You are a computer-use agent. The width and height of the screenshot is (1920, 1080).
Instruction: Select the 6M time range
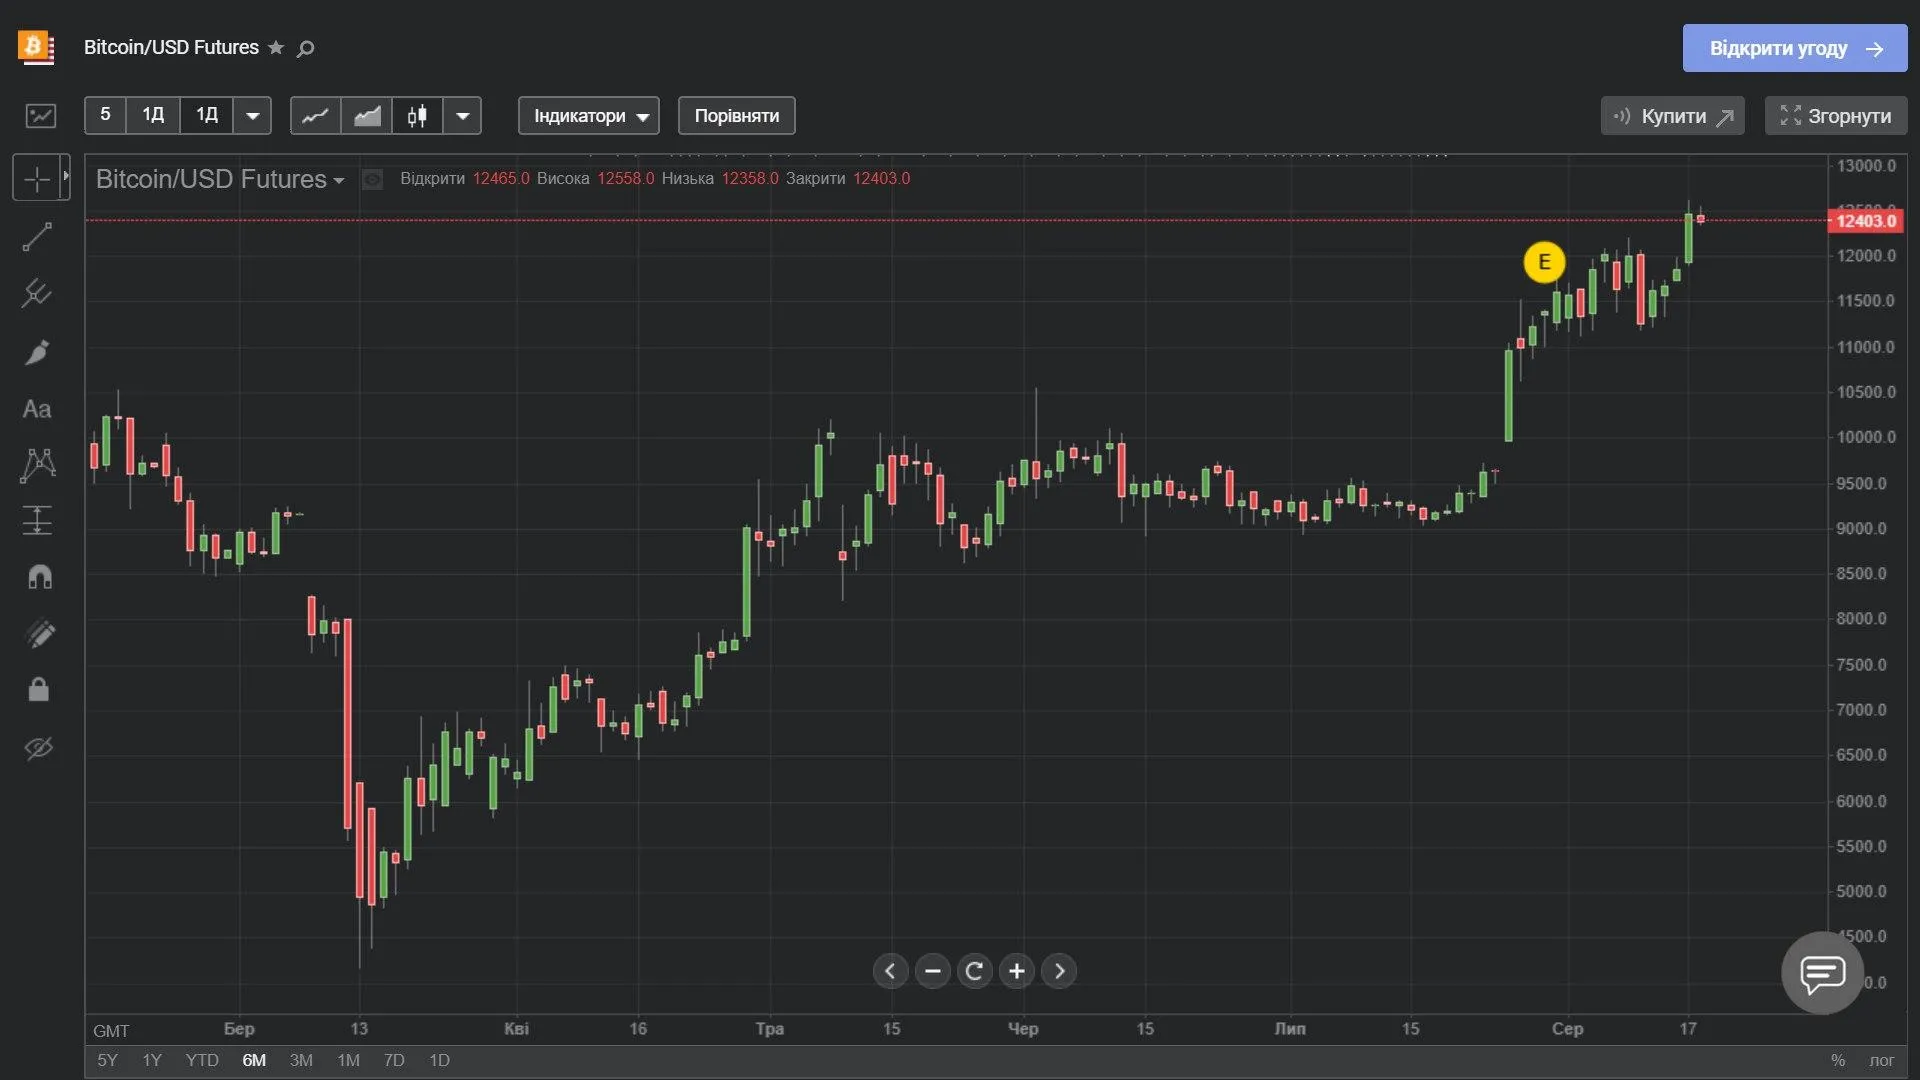254,1060
